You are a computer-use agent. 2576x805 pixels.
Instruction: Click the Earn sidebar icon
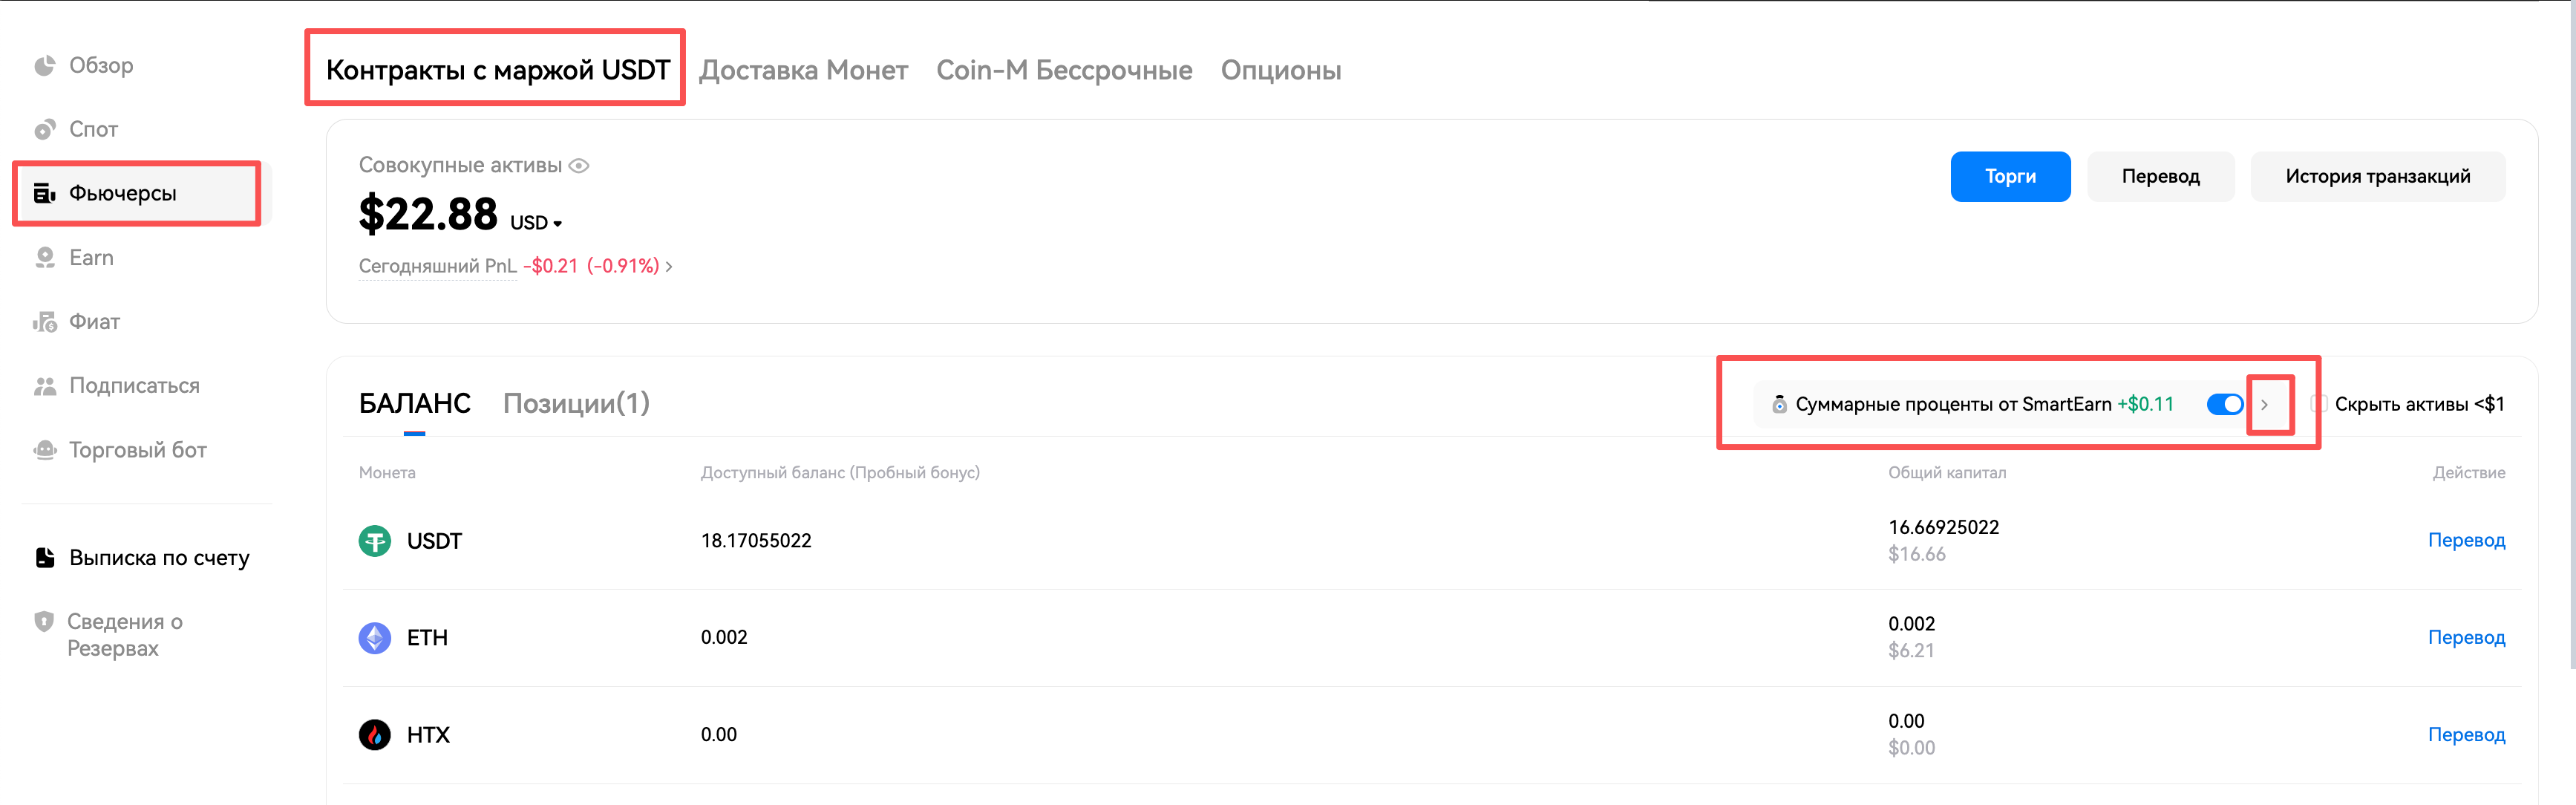coord(44,258)
